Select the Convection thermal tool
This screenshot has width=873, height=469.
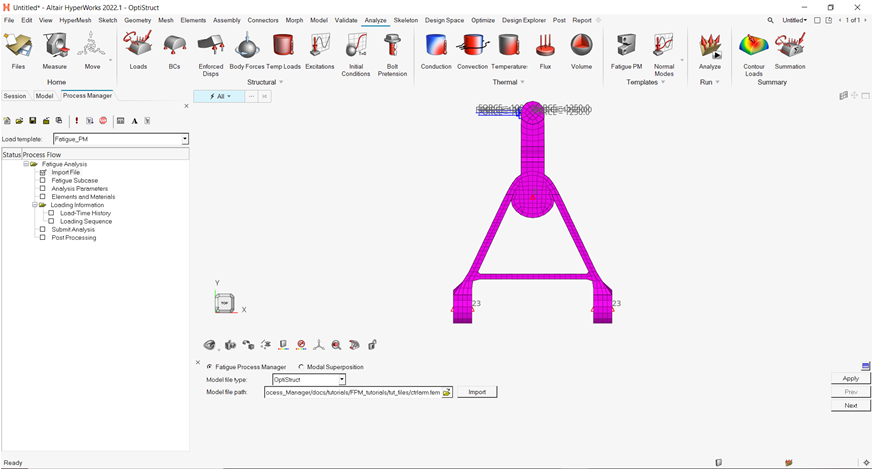click(472, 46)
